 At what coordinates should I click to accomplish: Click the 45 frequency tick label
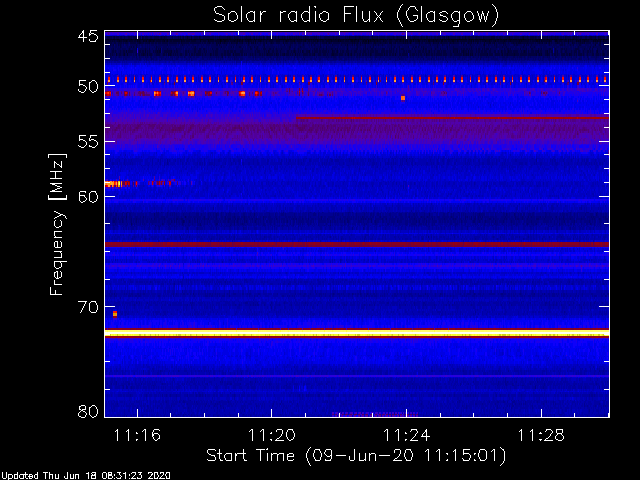tap(88, 36)
